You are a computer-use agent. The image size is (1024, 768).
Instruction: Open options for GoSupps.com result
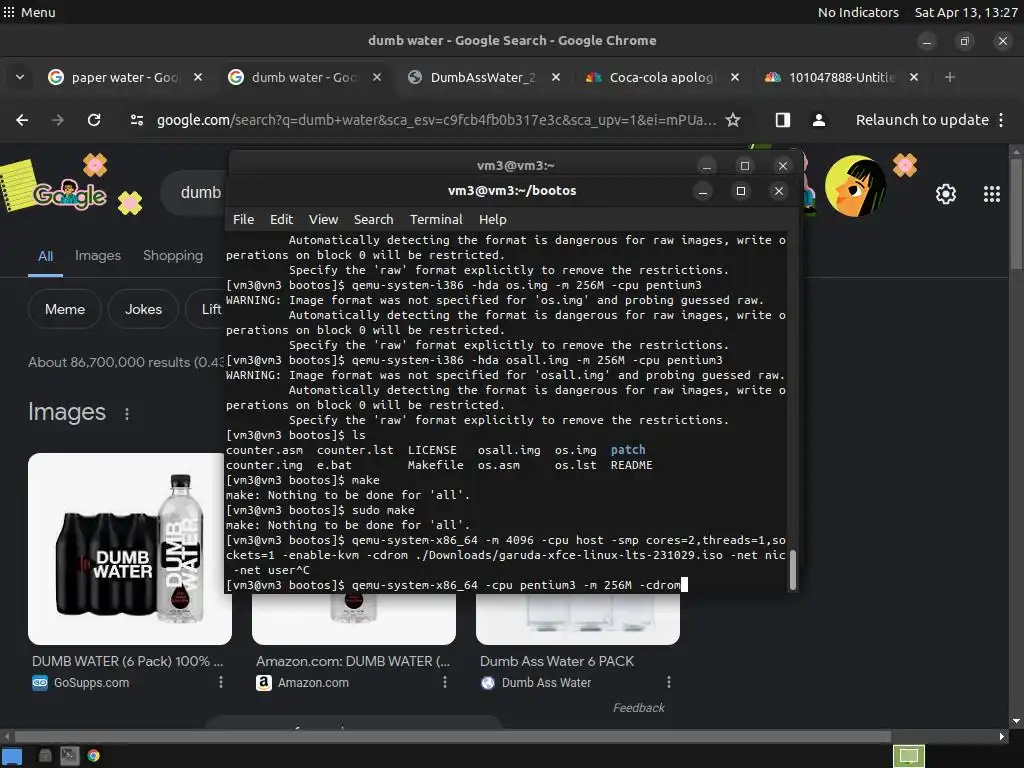coord(221,682)
